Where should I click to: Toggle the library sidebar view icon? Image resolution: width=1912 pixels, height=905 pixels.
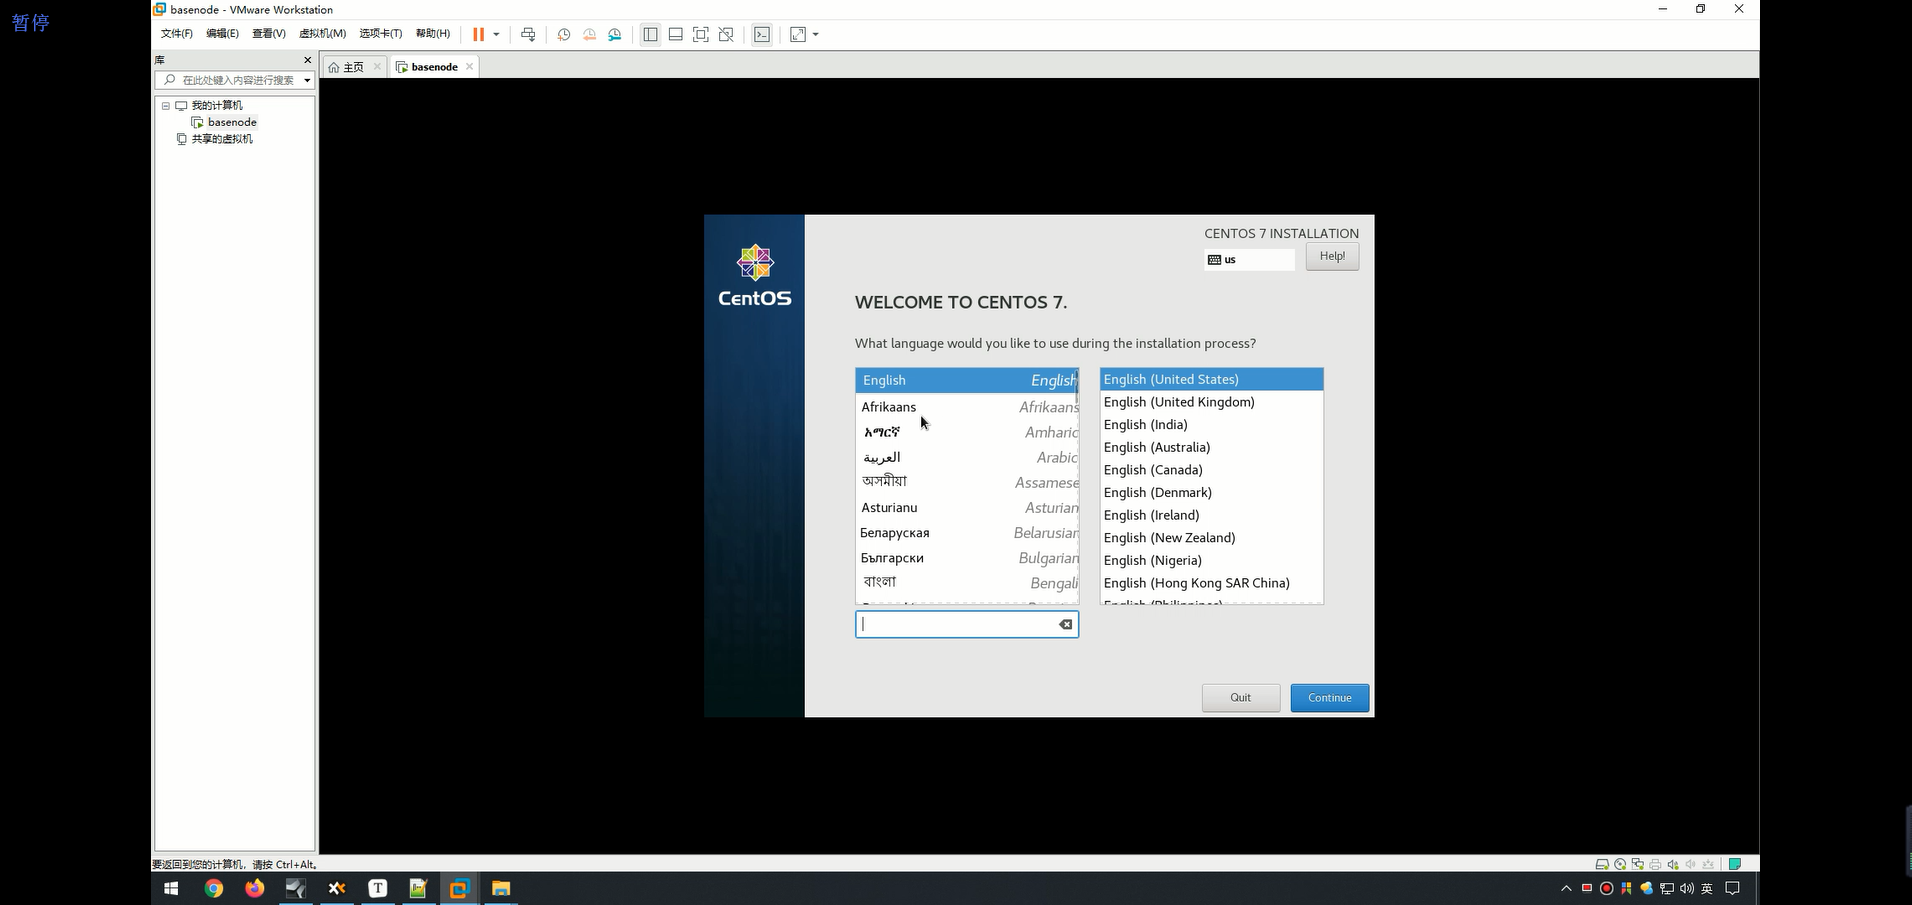click(650, 34)
